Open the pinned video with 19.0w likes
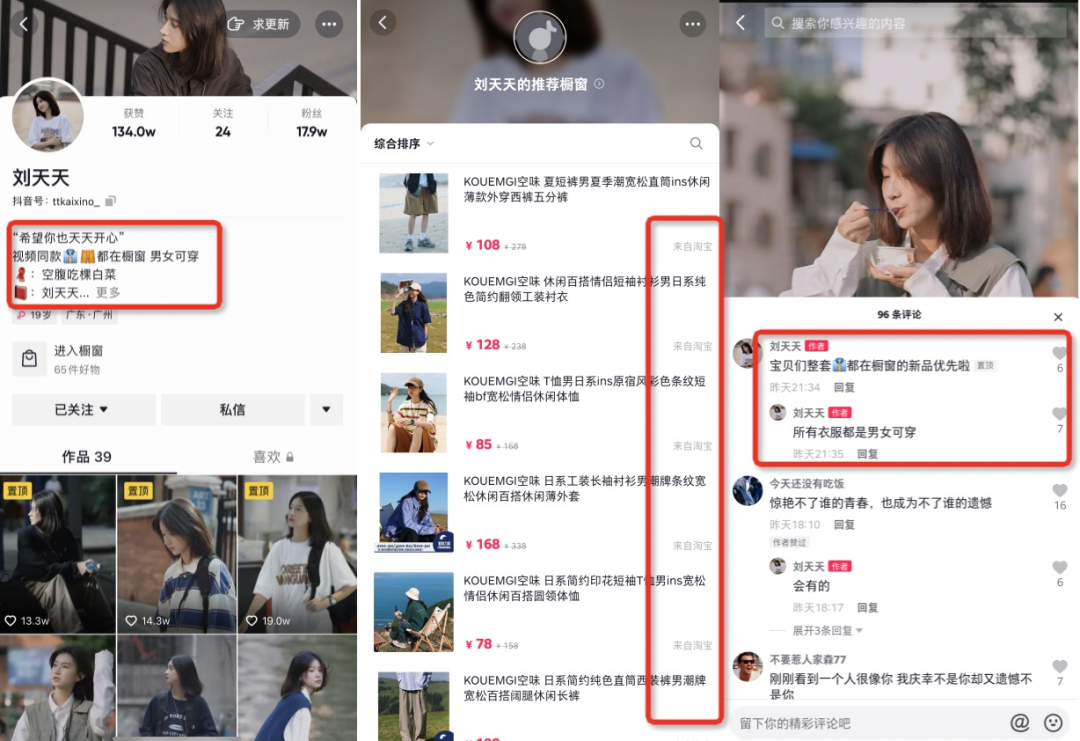Viewport: 1080px width, 741px height. pos(298,554)
